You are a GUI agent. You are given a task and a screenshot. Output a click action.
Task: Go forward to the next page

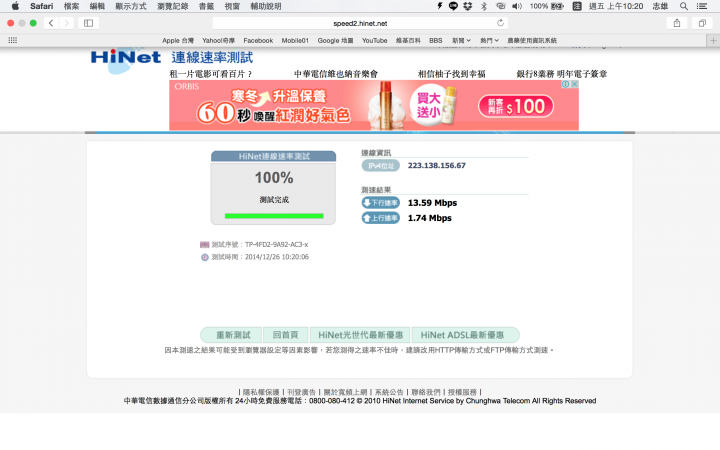tap(66, 23)
